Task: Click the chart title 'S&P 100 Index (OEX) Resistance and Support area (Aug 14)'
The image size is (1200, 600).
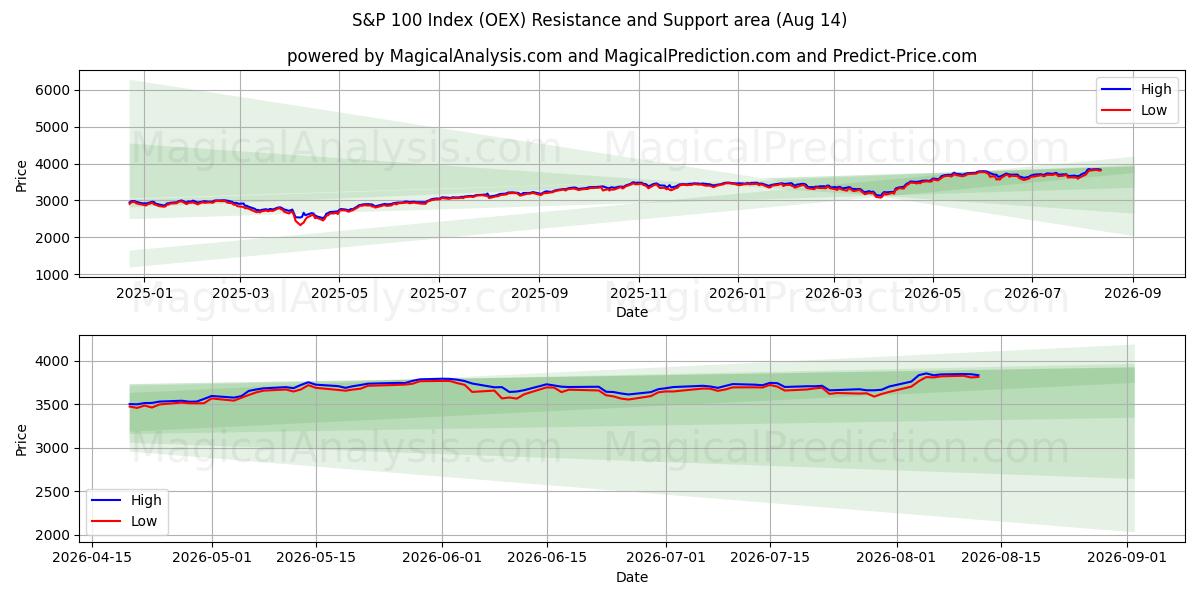Action: (600, 20)
